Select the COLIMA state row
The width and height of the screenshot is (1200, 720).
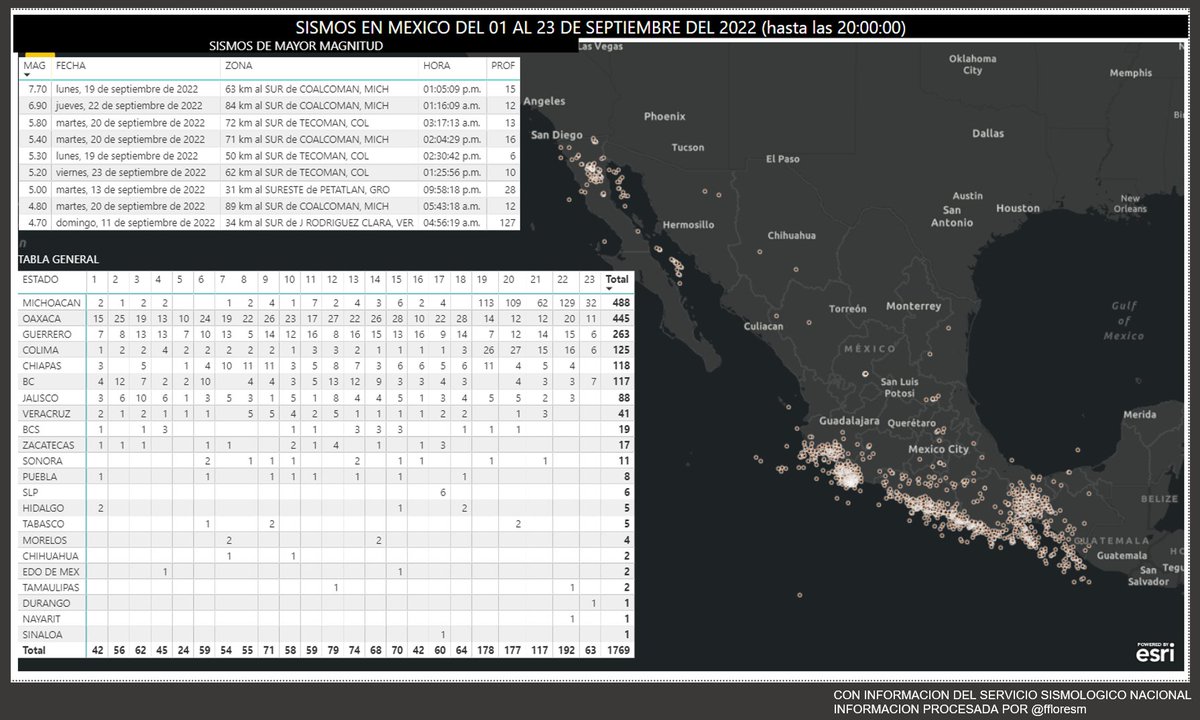[326, 350]
